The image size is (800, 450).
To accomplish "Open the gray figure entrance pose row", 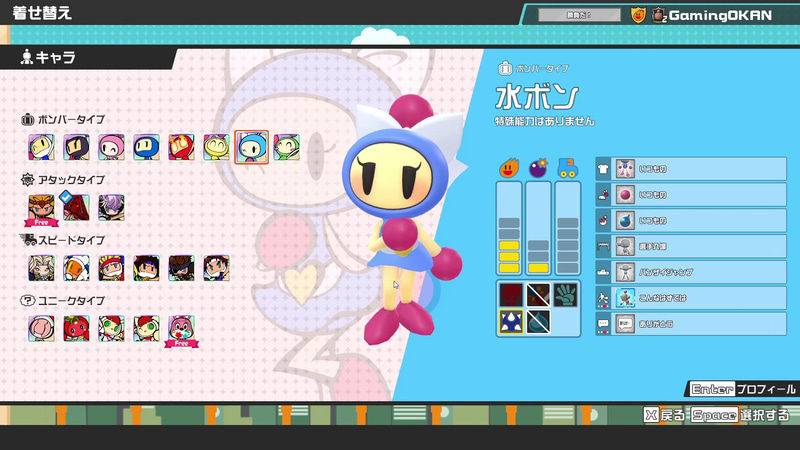I will (x=691, y=246).
